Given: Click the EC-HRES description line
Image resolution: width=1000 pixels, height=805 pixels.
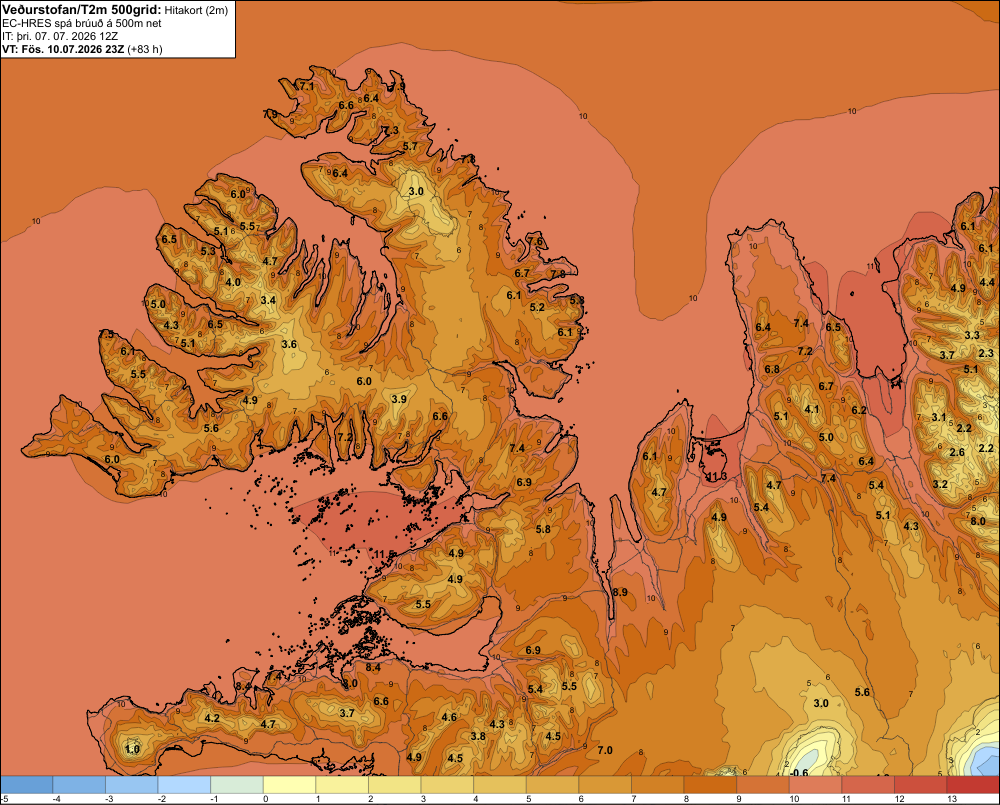Looking at the screenshot, I should coord(82,24).
